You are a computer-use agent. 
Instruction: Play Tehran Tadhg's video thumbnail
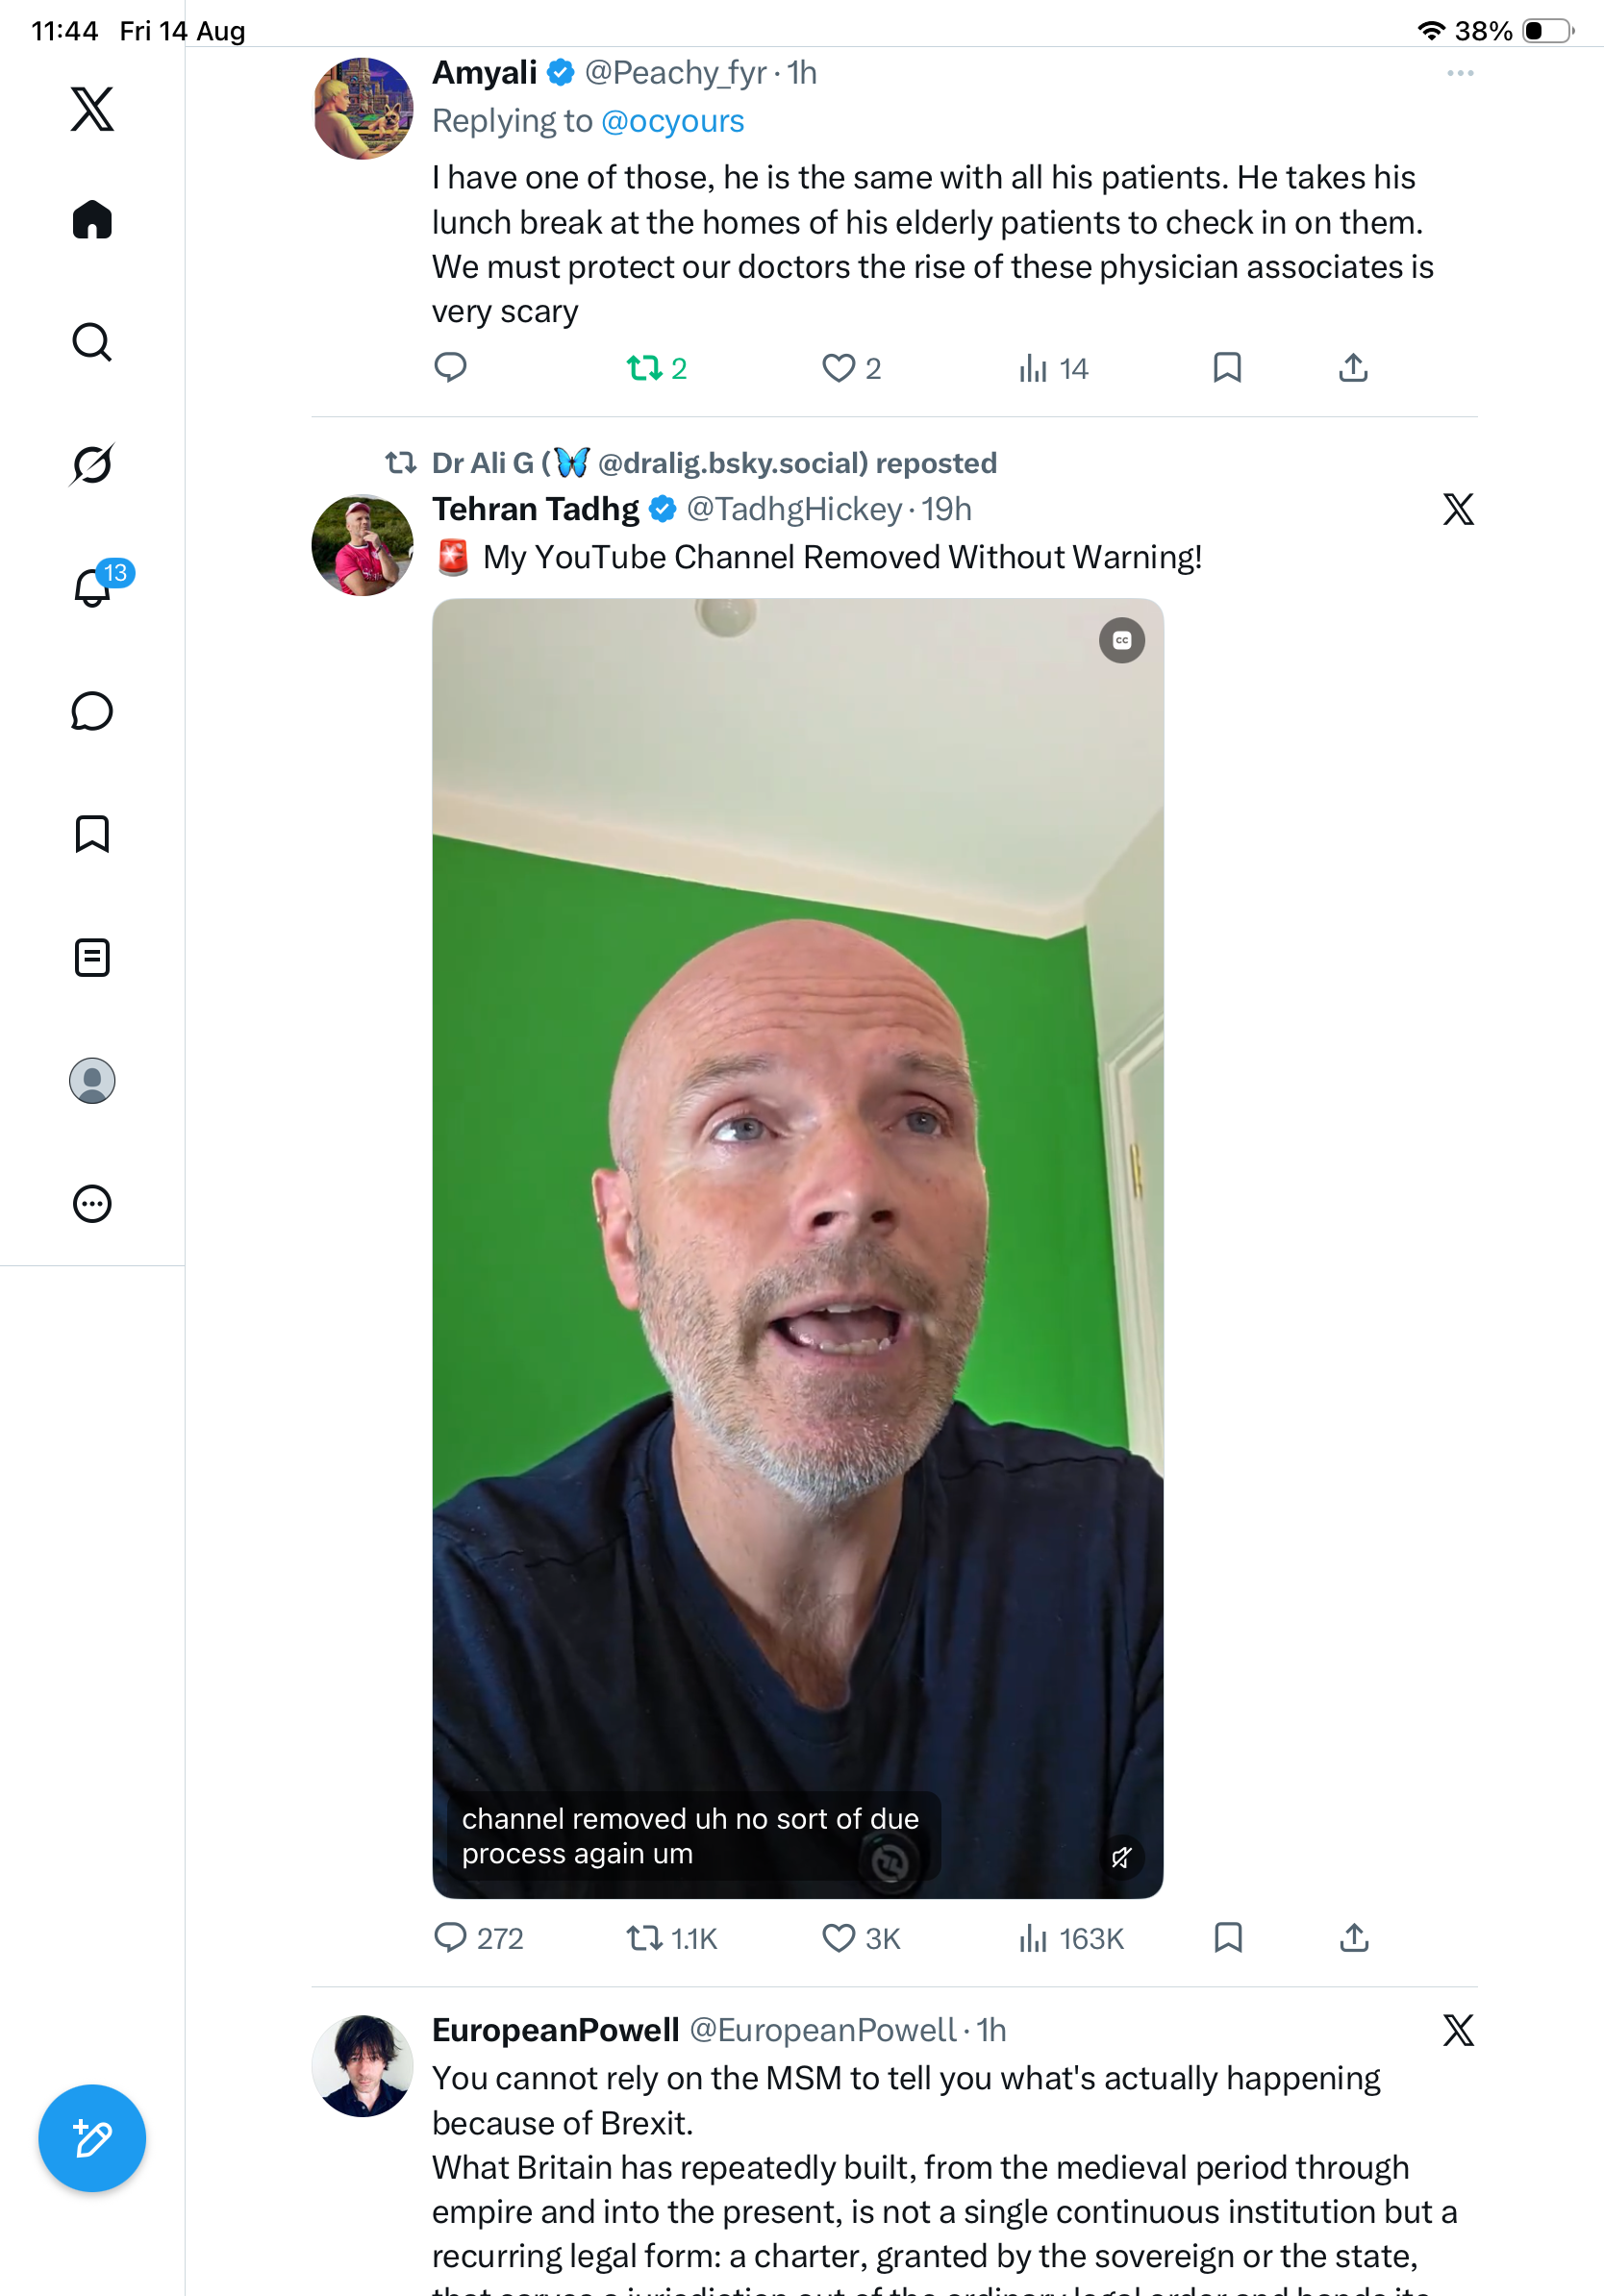tap(797, 1248)
